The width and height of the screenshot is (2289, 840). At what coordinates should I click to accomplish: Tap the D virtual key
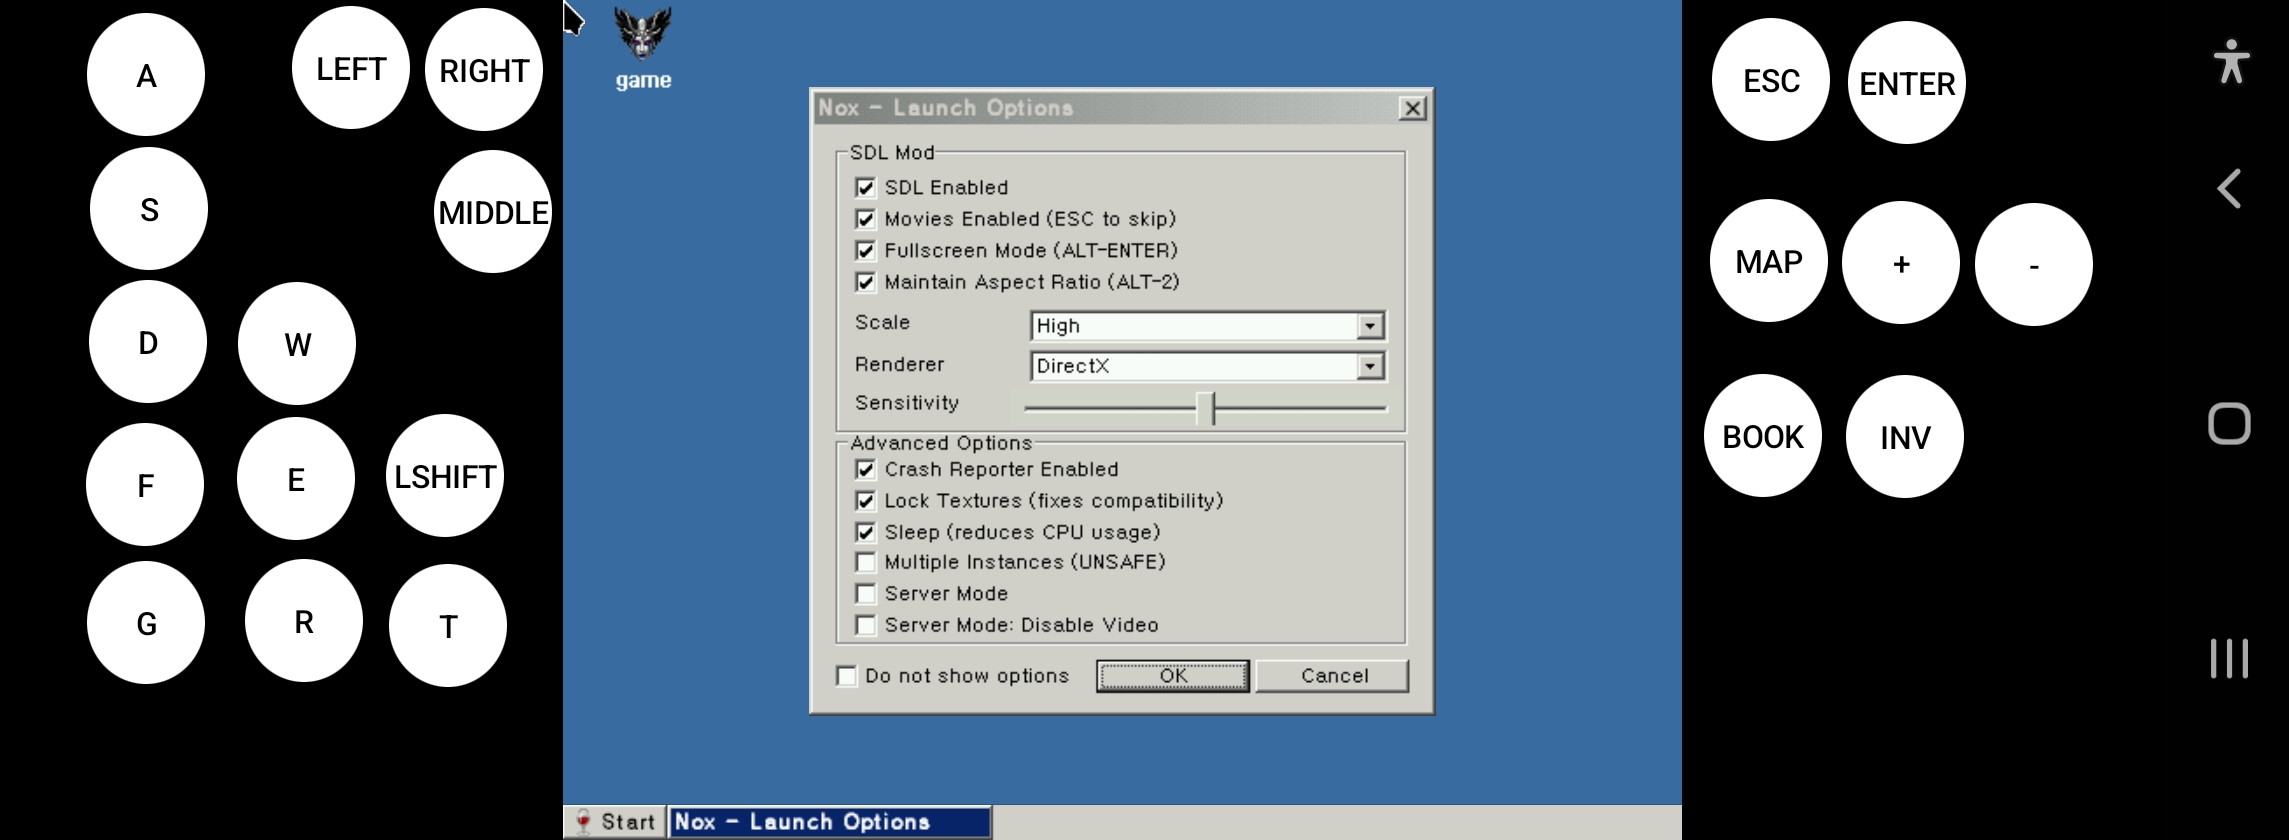pos(148,342)
